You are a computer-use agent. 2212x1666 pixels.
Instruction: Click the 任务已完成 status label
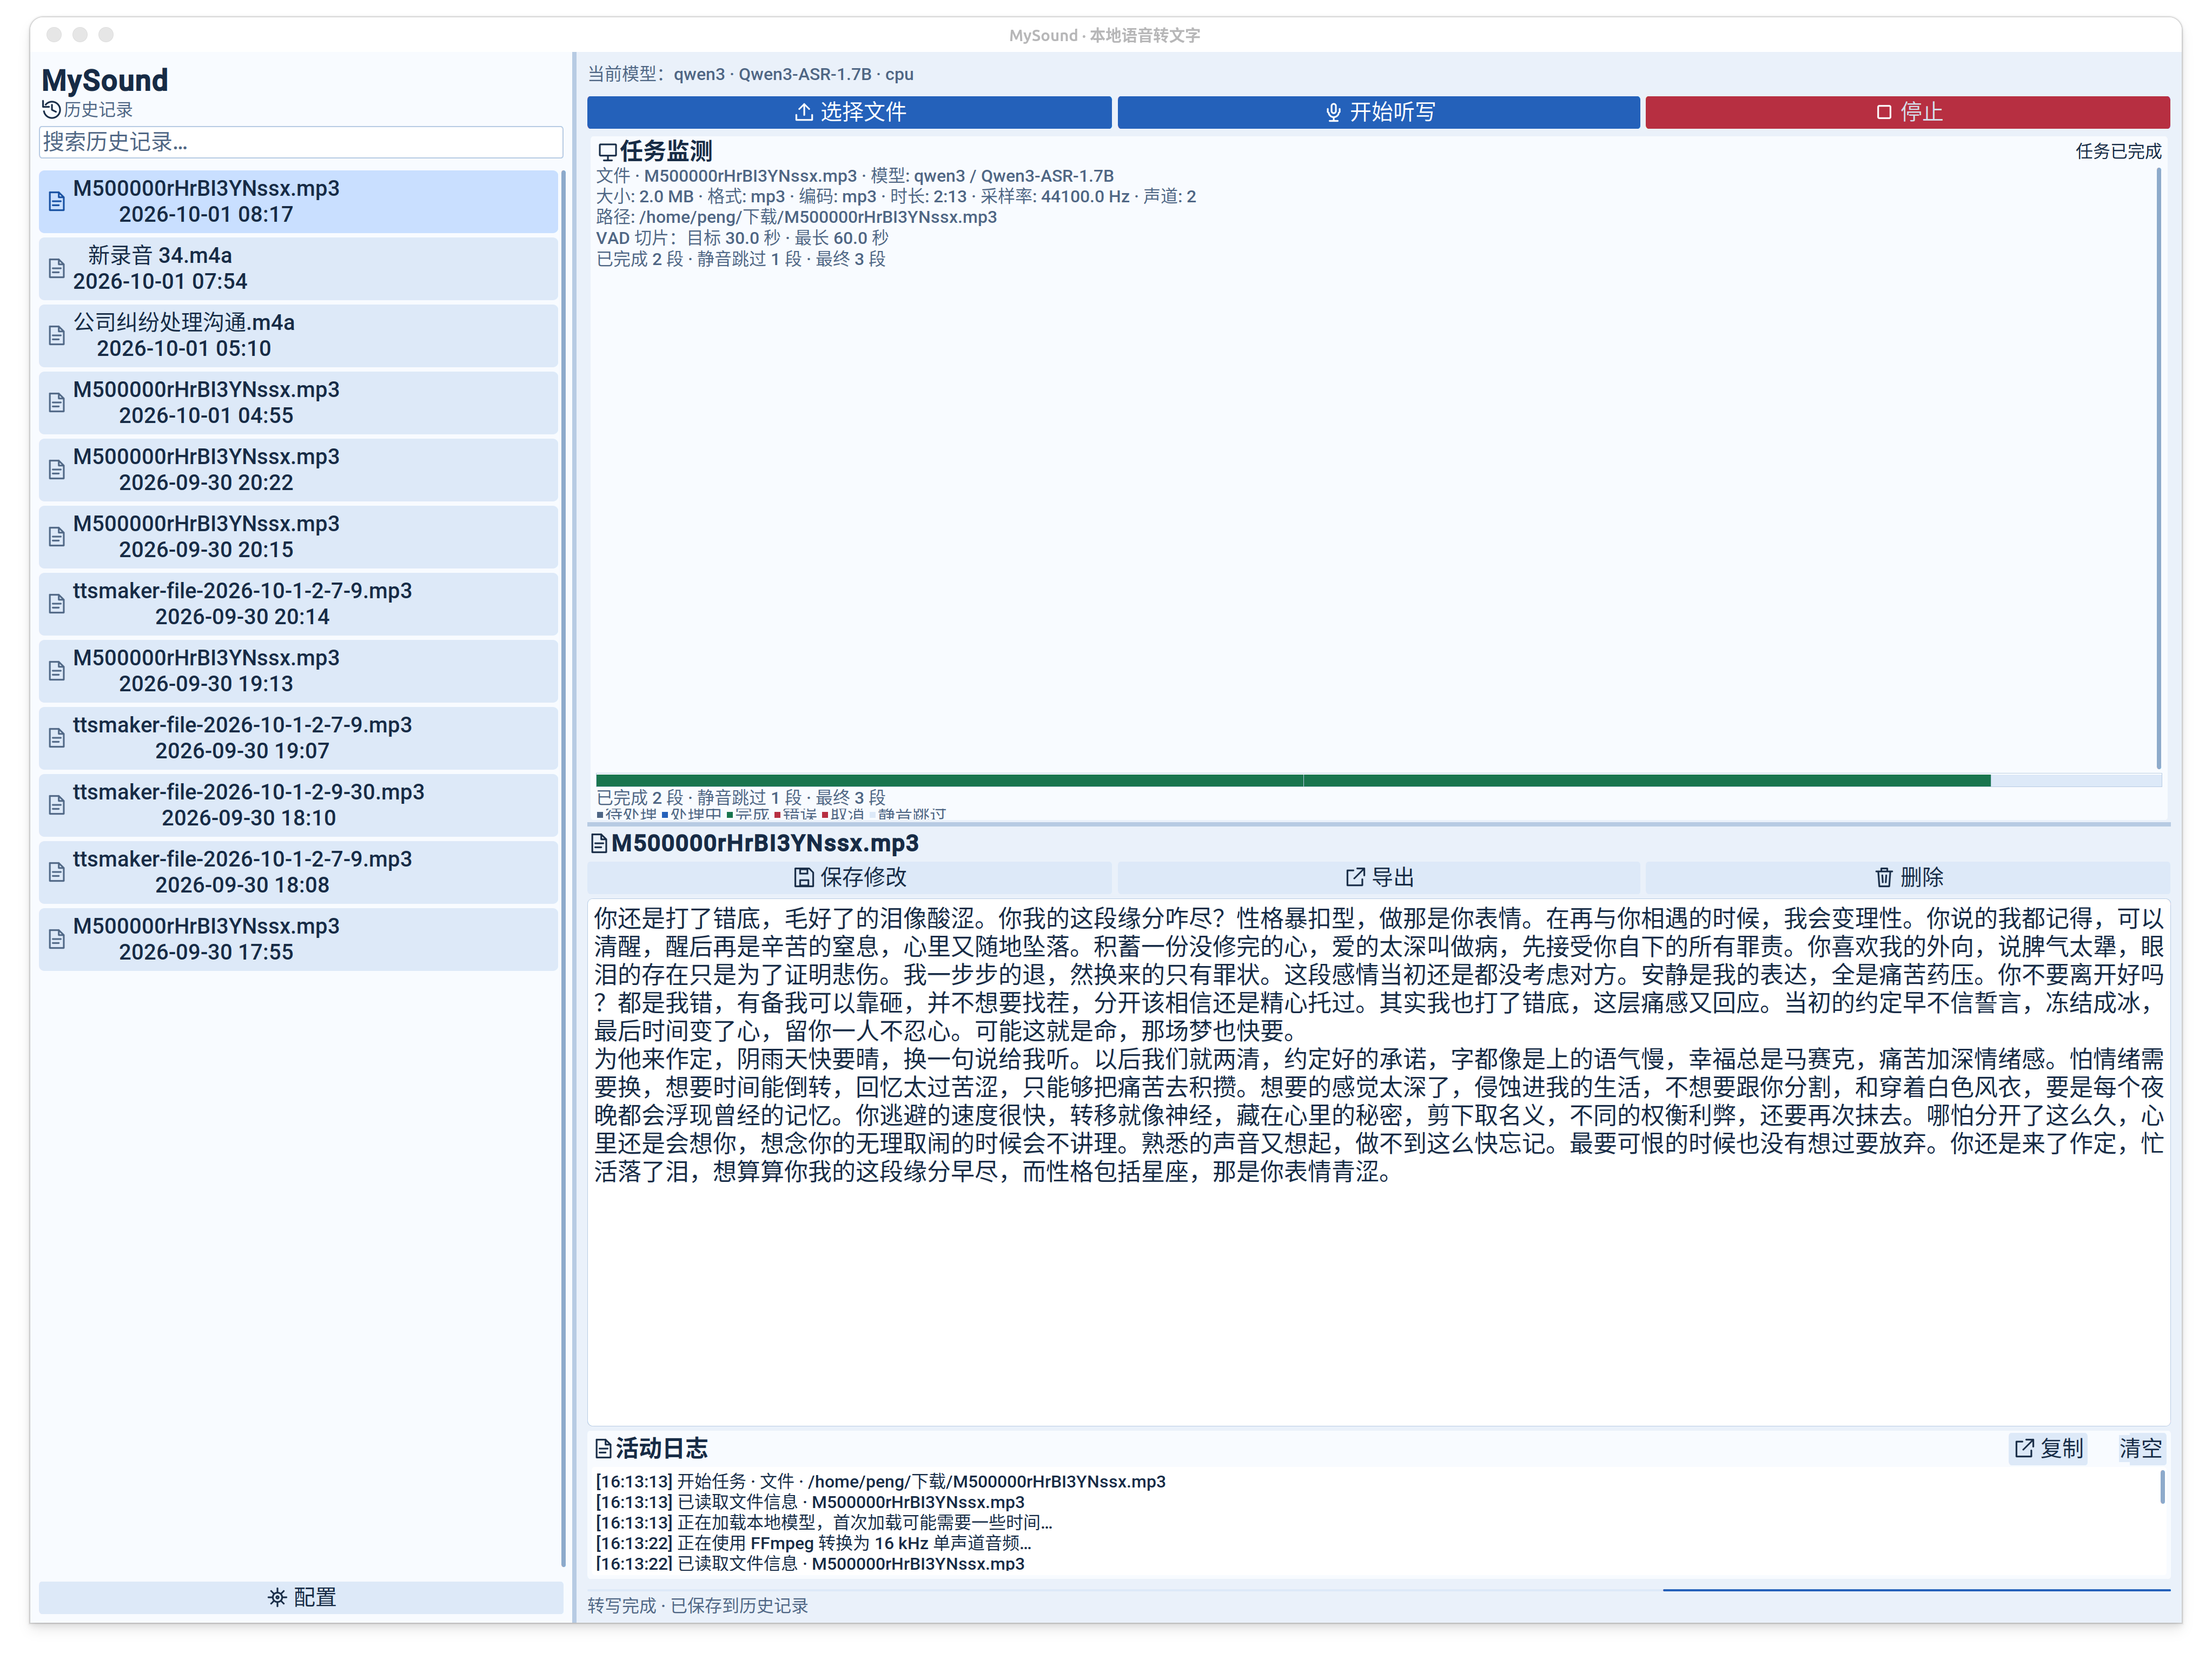[x=2118, y=151]
